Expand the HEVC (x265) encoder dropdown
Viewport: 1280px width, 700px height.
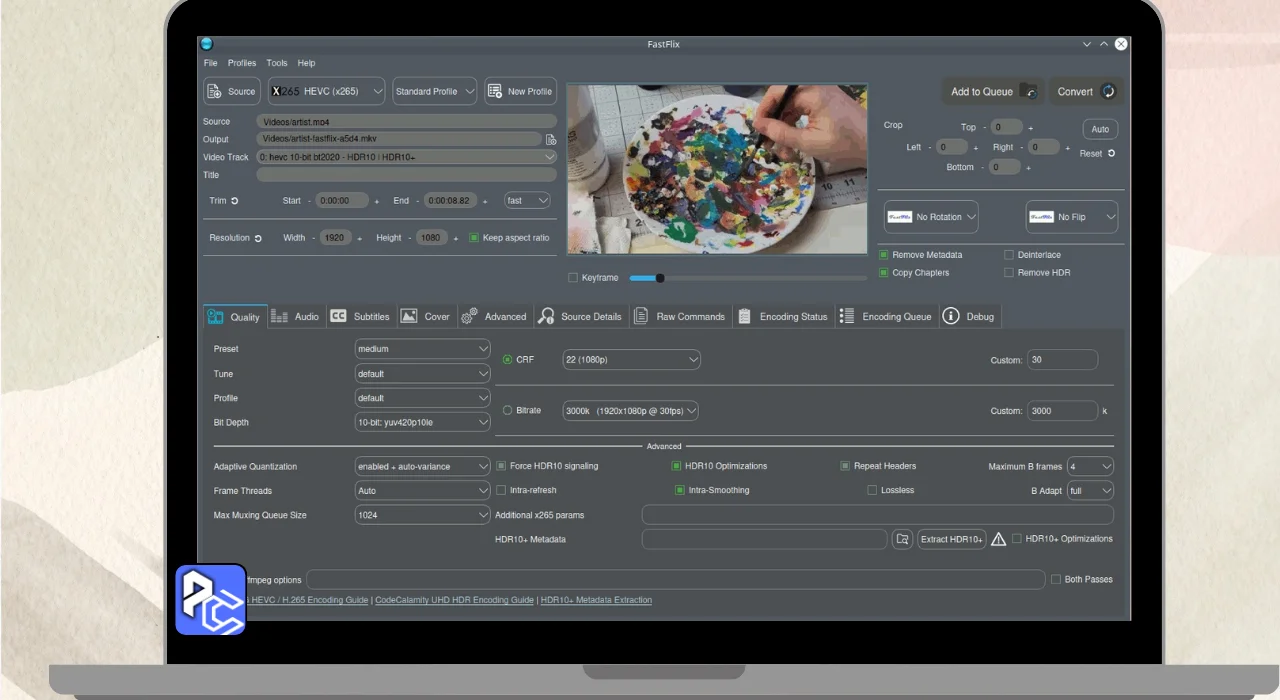pyautogui.click(x=326, y=91)
